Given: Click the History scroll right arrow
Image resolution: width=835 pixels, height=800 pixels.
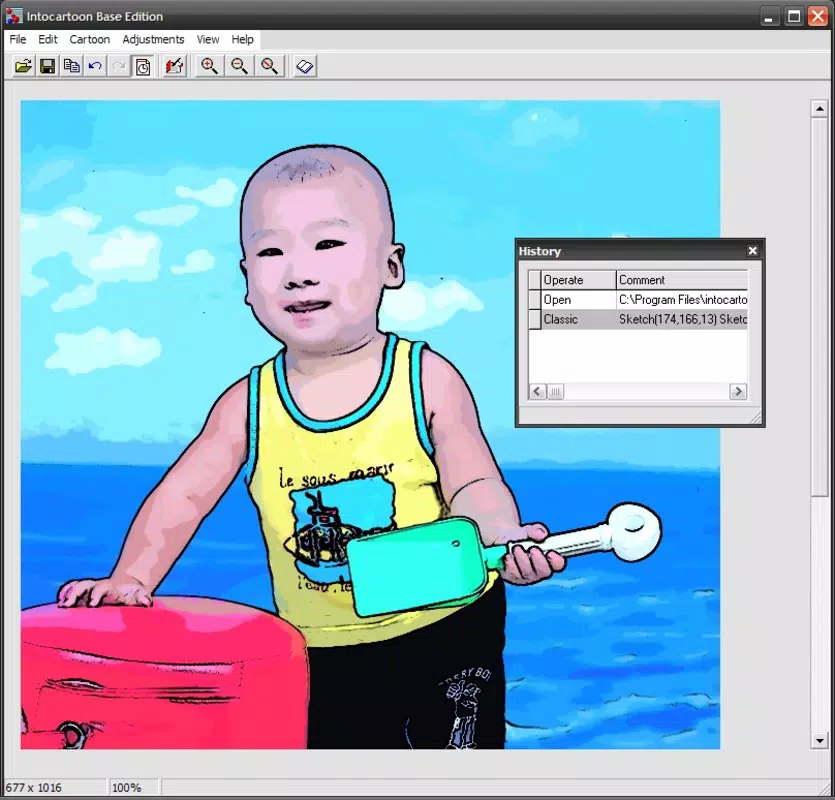Looking at the screenshot, I should click(x=738, y=392).
